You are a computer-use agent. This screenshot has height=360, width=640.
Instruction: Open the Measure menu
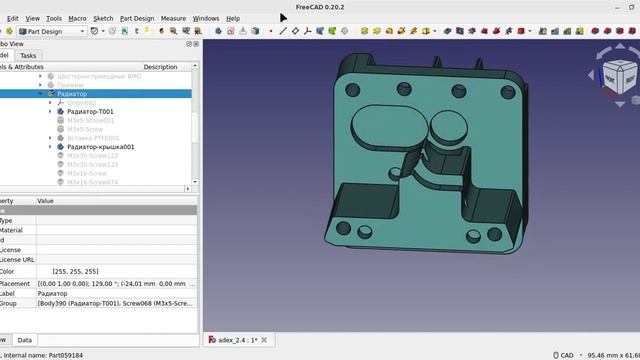pyautogui.click(x=173, y=18)
